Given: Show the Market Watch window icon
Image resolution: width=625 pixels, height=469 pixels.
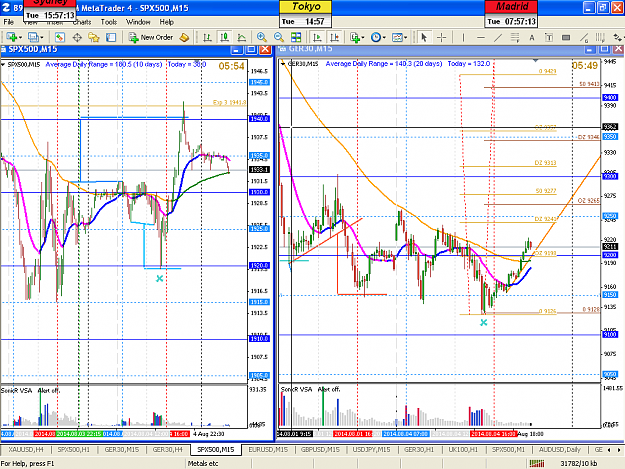Looking at the screenshot, I should (x=59, y=37).
